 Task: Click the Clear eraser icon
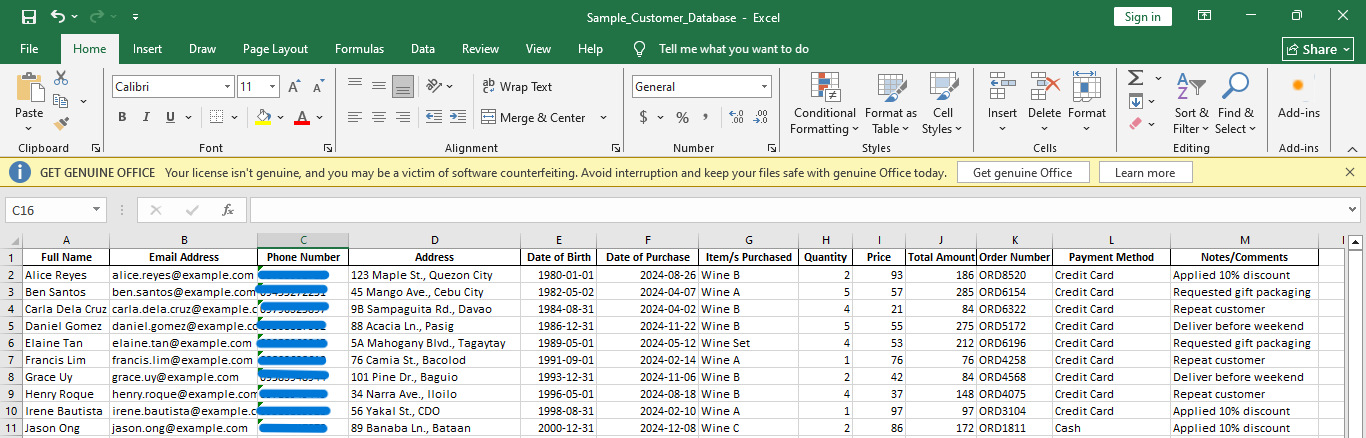[x=1135, y=124]
